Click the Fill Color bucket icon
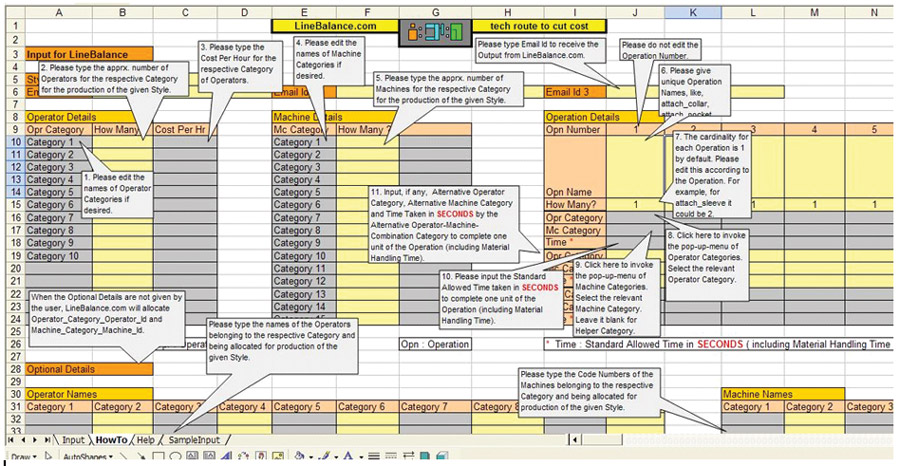The image size is (900, 466). coord(299,456)
